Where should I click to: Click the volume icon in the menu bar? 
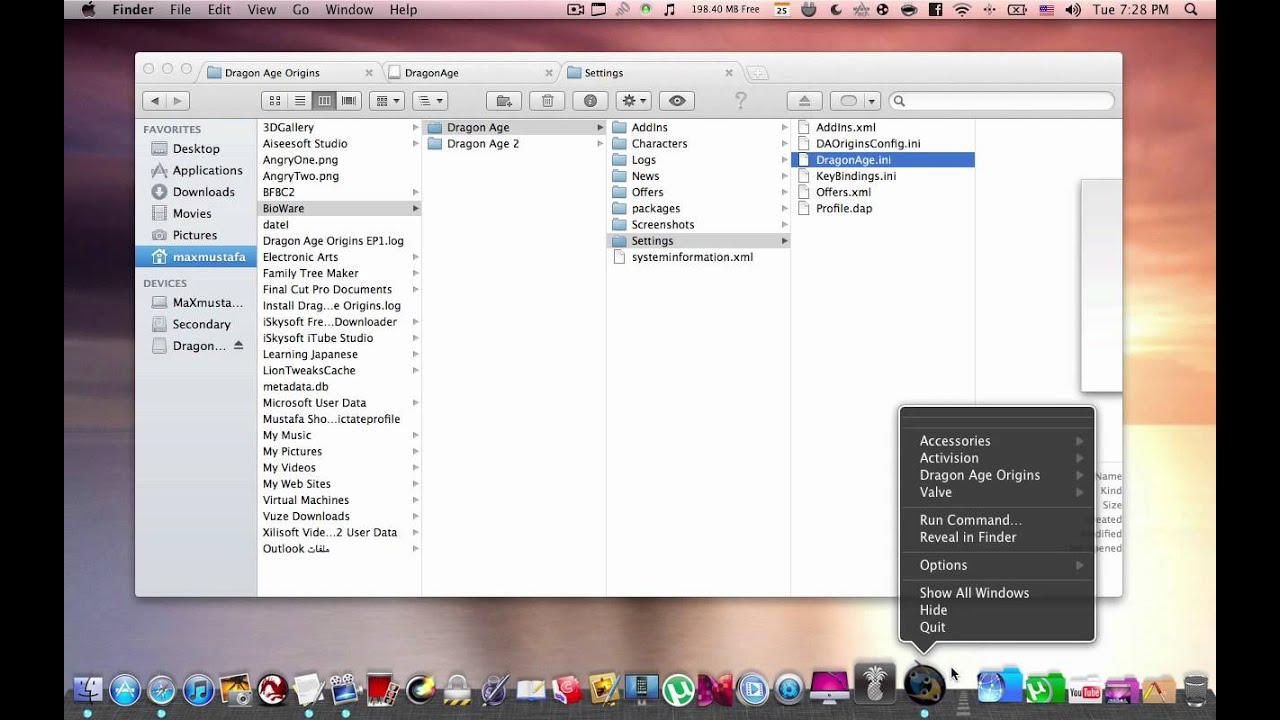[1073, 10]
